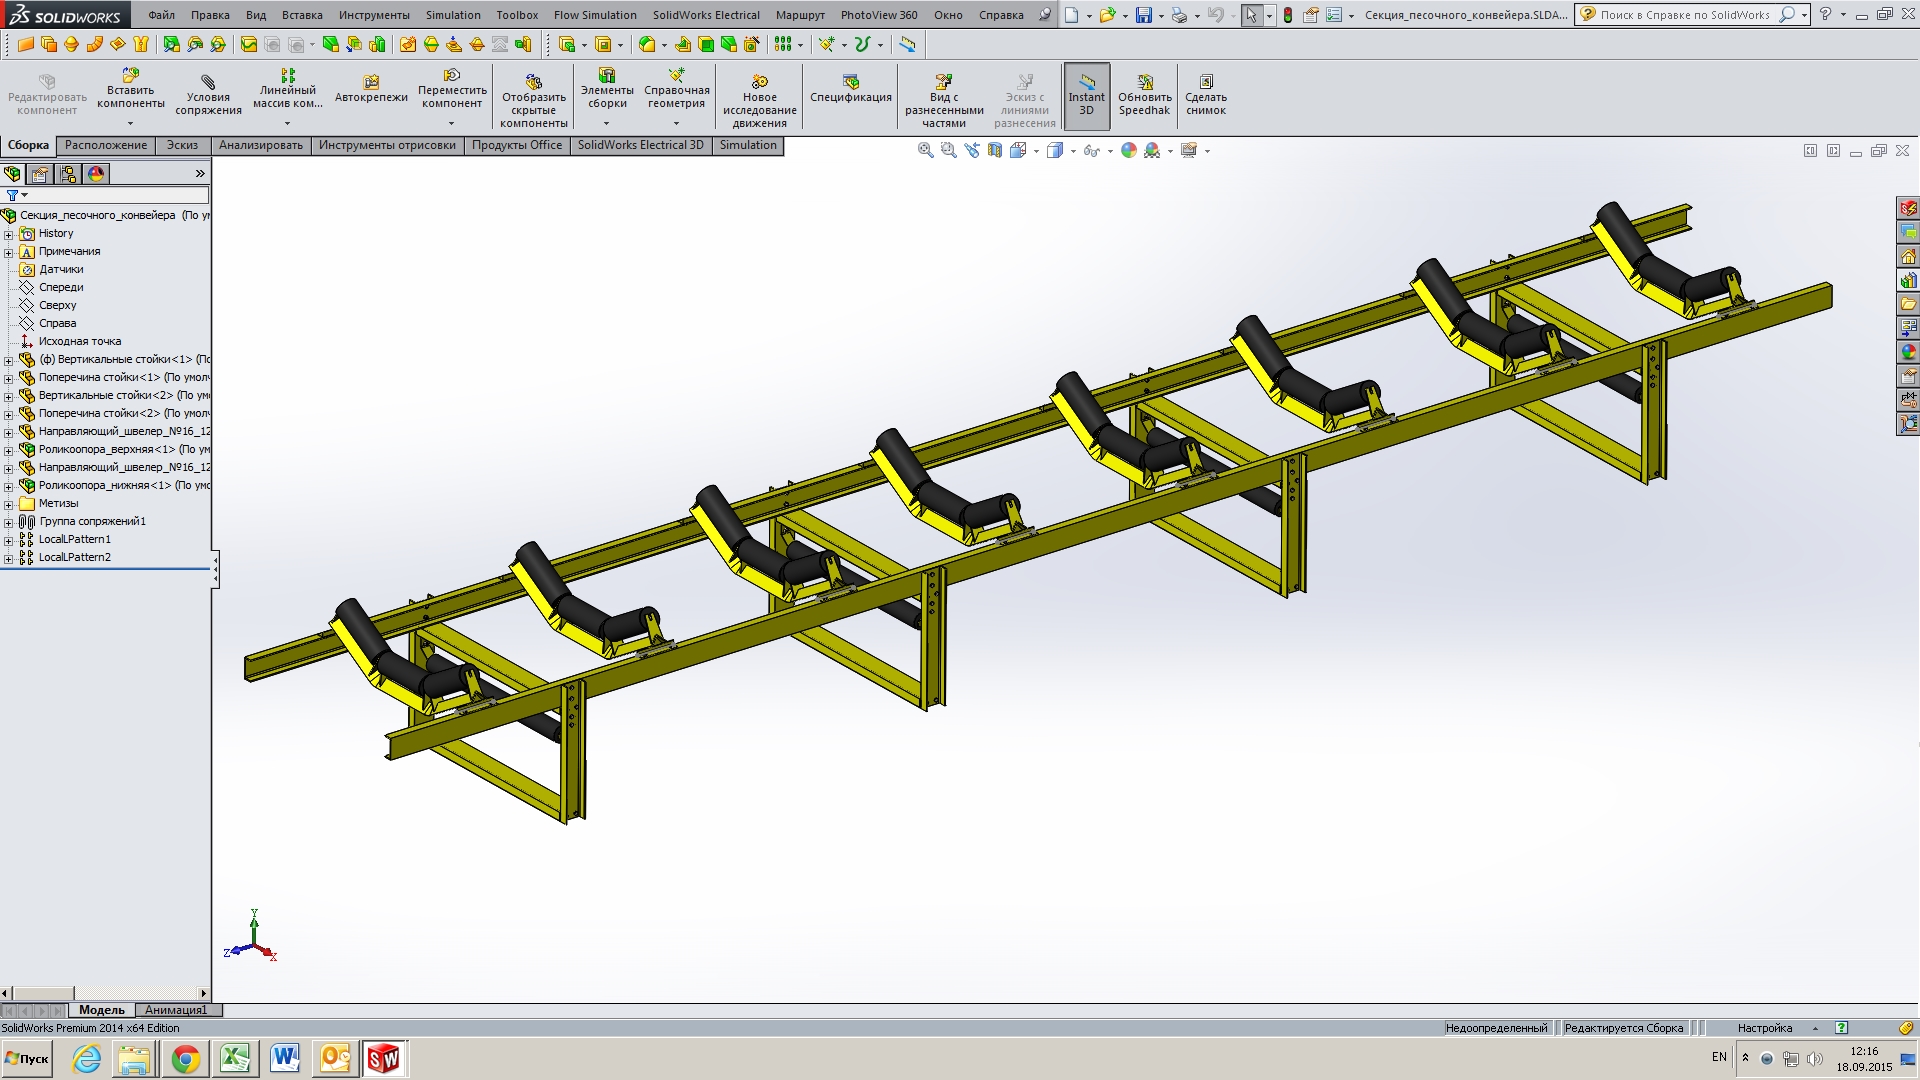
Task: Open FeatureManager design tree tab icon
Action: [13, 174]
